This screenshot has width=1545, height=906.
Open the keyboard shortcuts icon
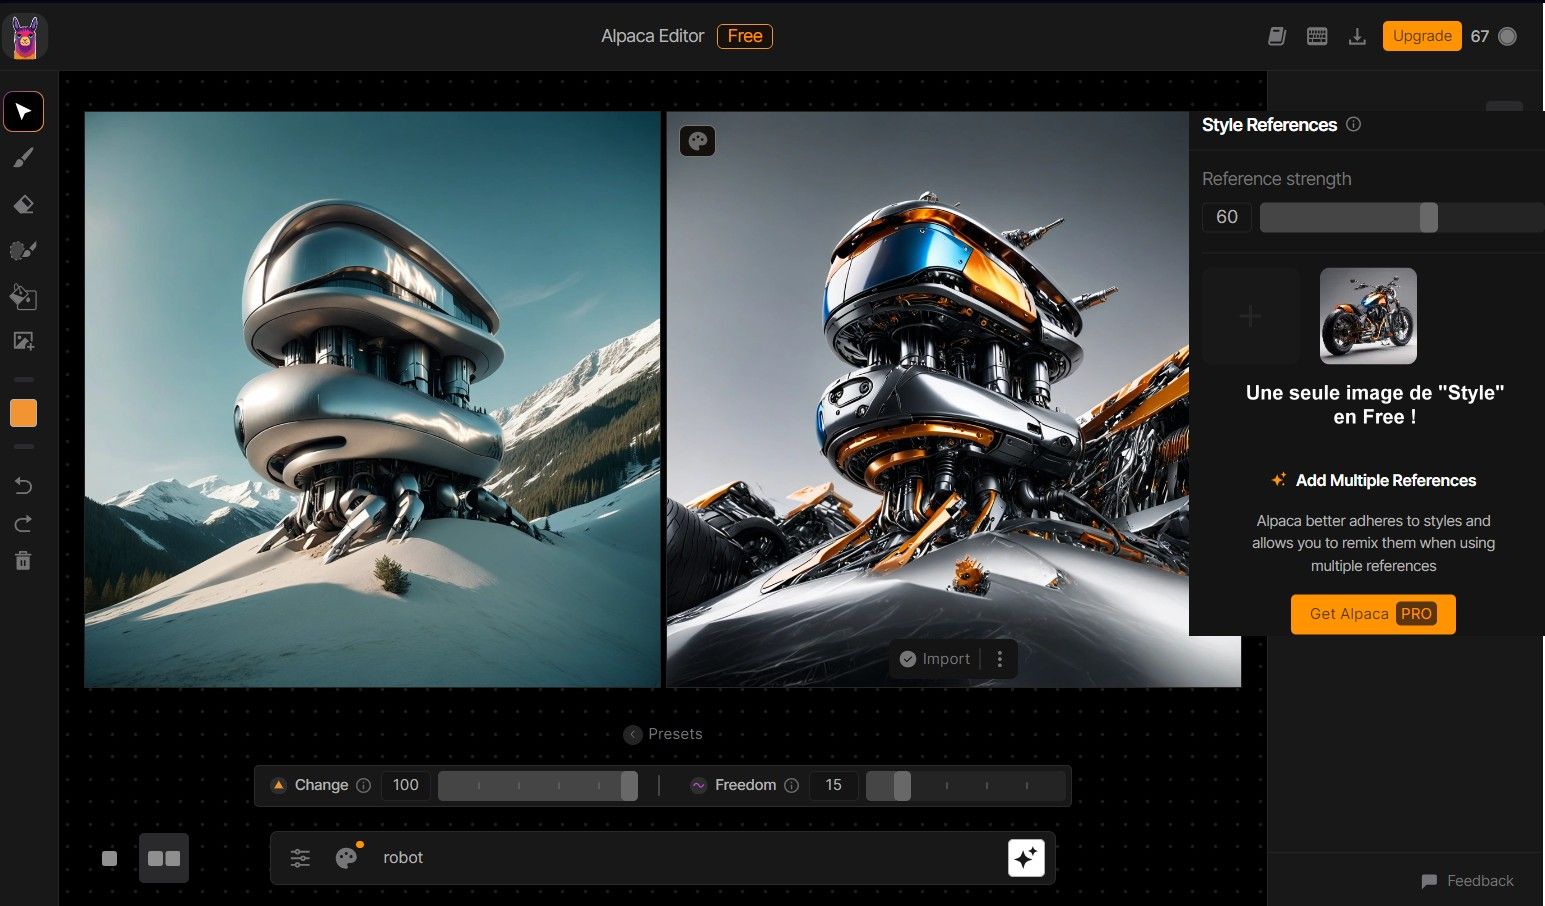[1317, 36]
